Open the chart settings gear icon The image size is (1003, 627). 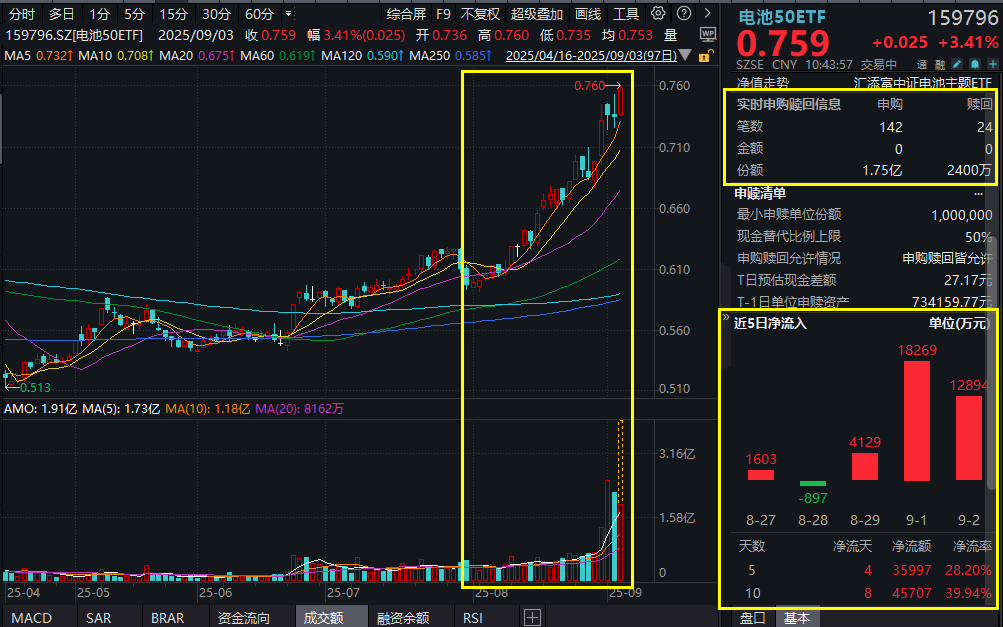pos(657,14)
